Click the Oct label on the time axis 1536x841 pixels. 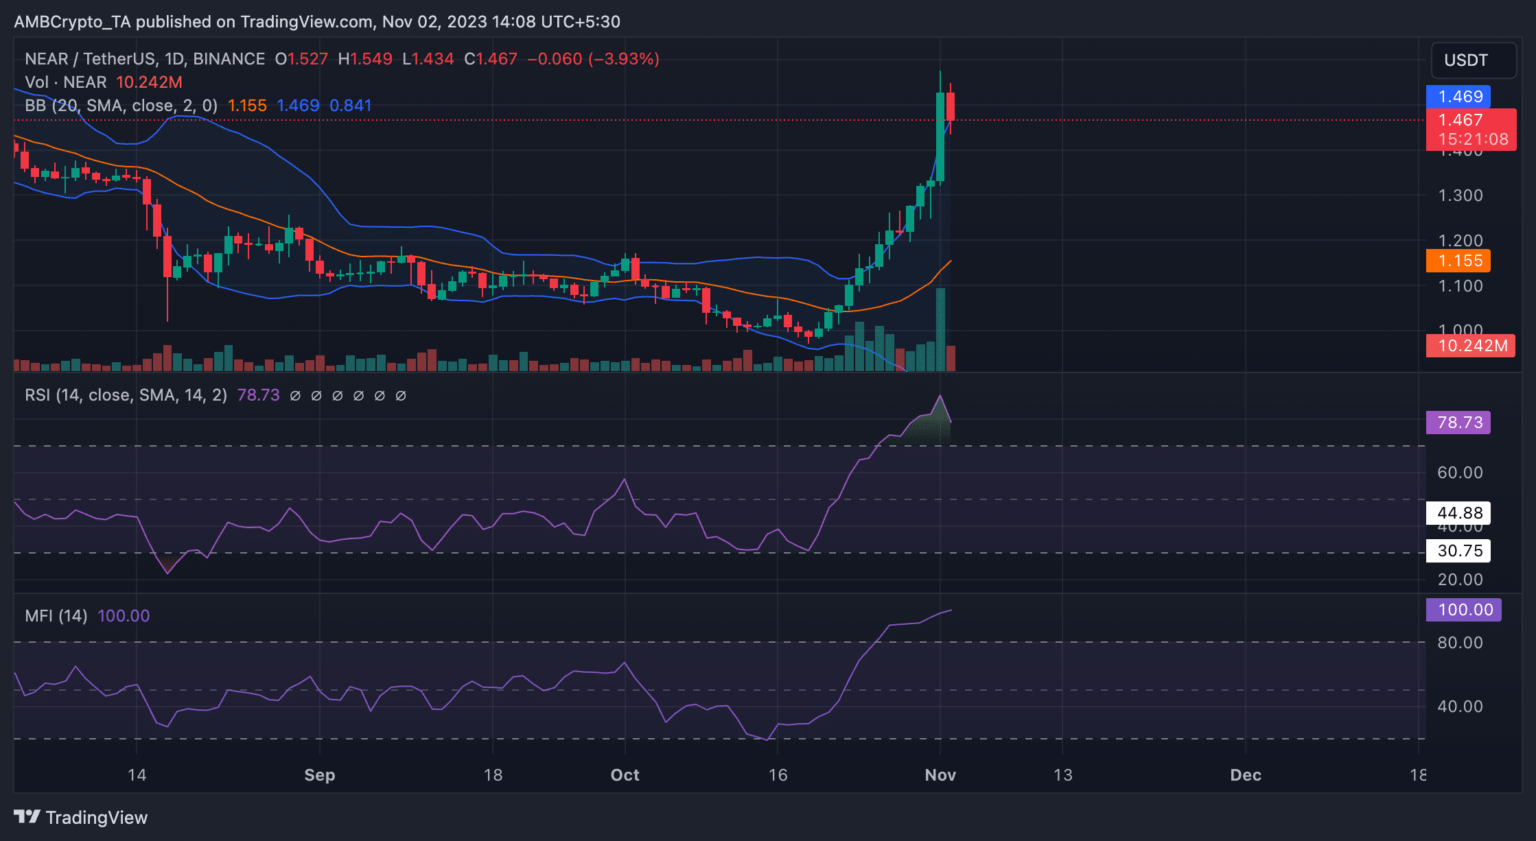click(625, 775)
